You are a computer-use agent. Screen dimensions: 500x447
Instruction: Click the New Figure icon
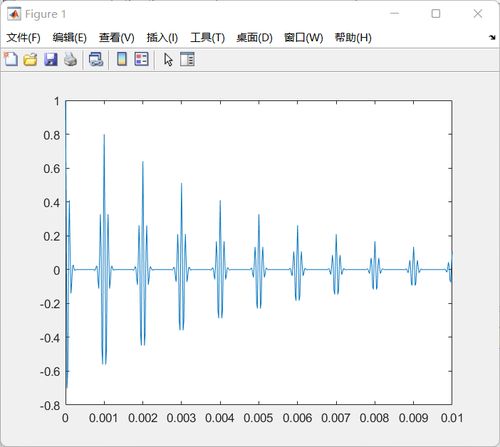click(x=11, y=59)
